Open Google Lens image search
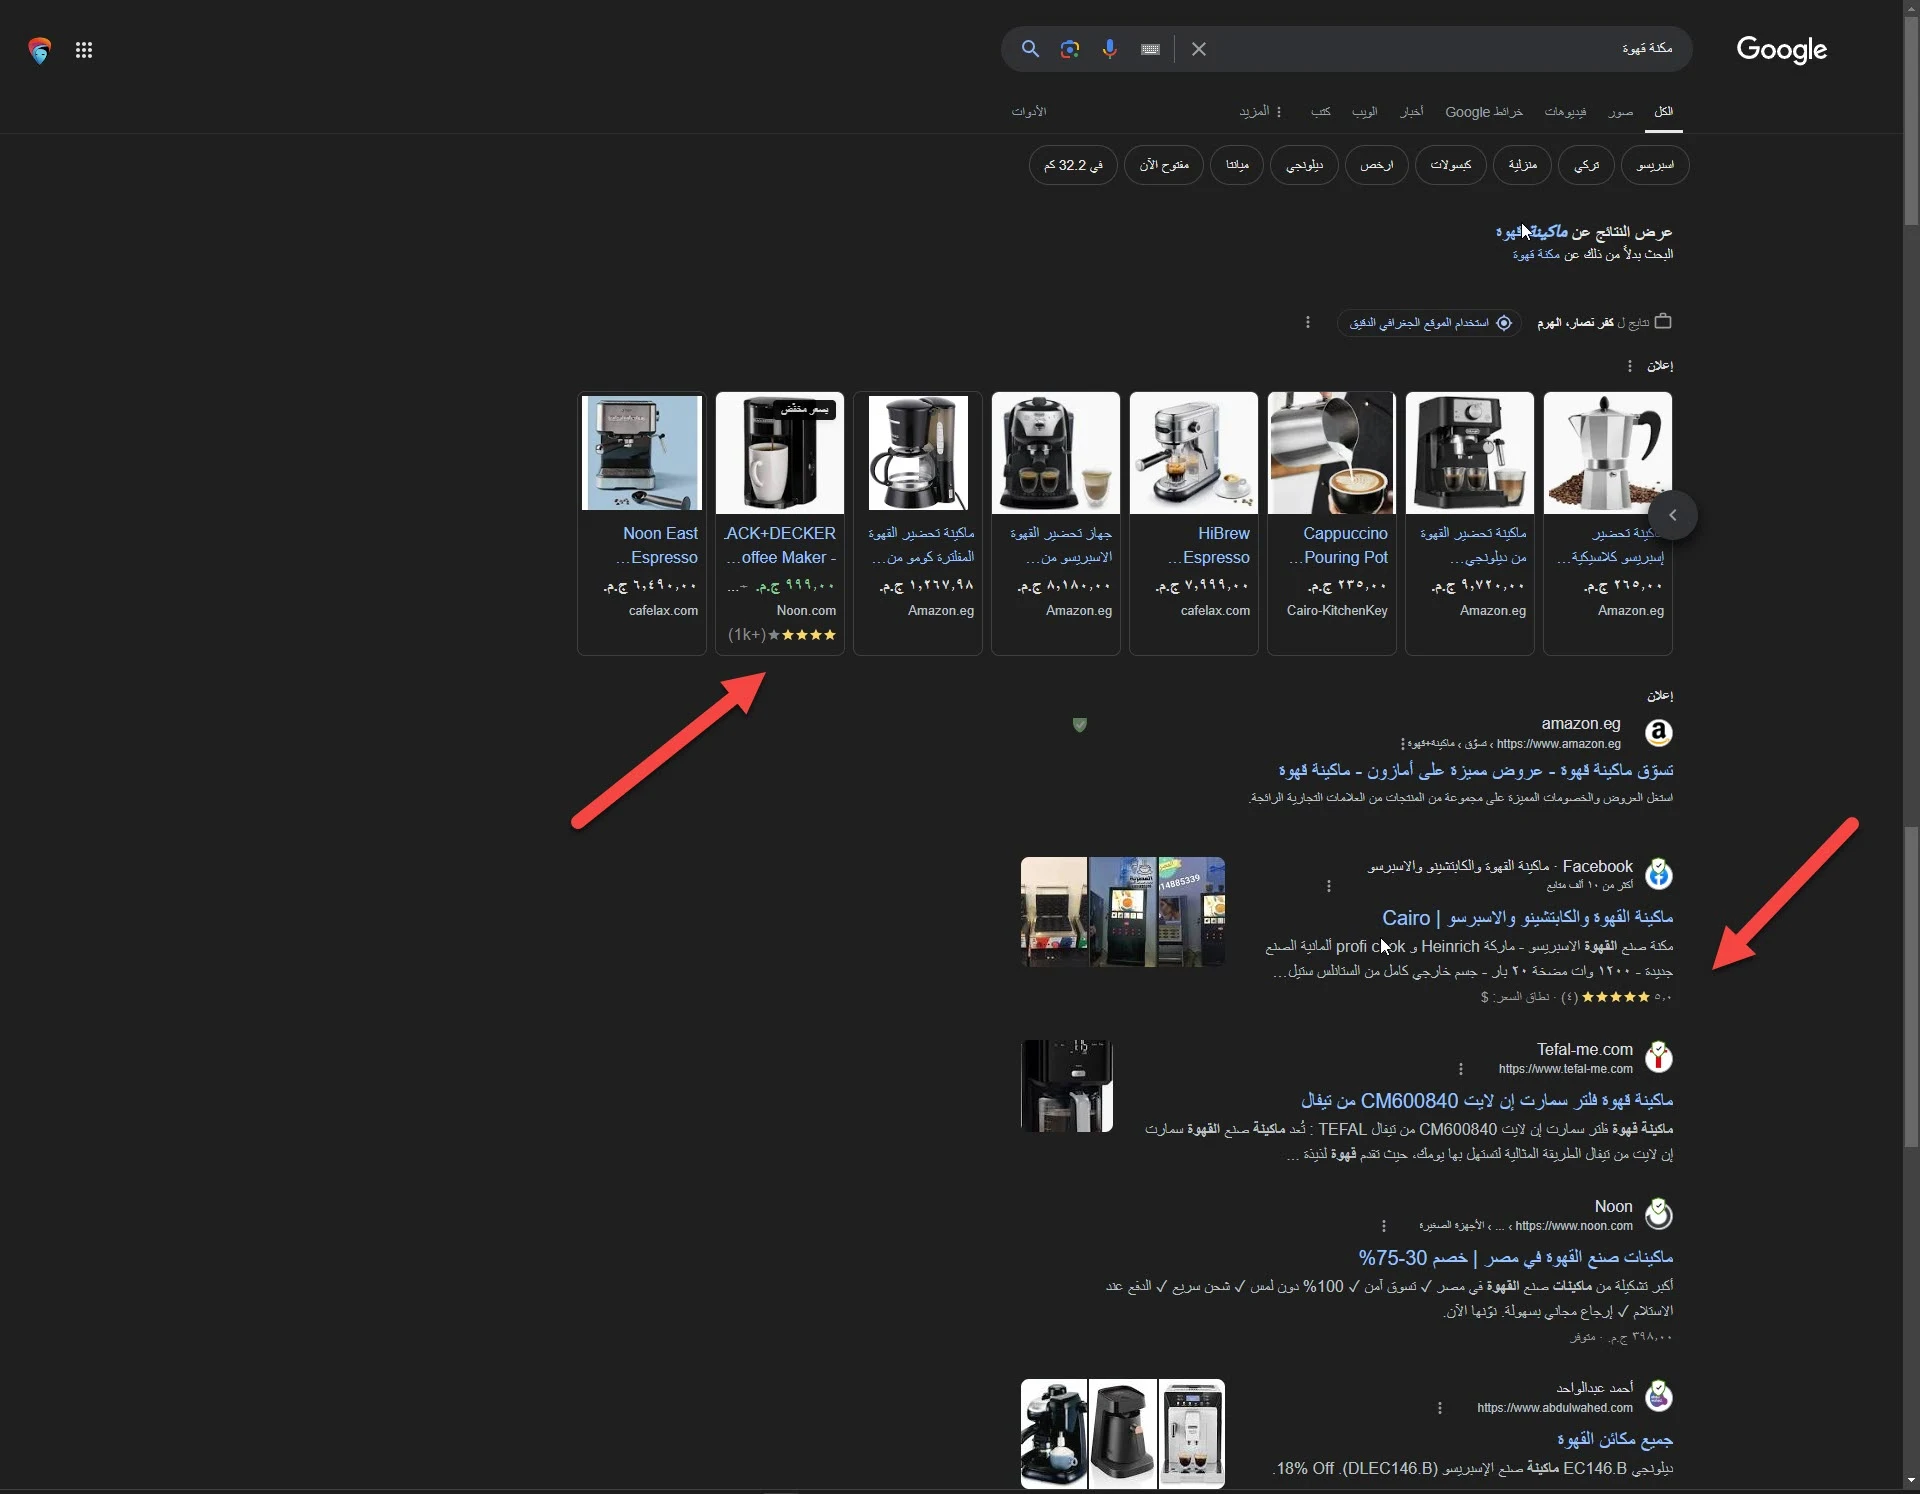This screenshot has height=1494, width=1920. (x=1070, y=49)
